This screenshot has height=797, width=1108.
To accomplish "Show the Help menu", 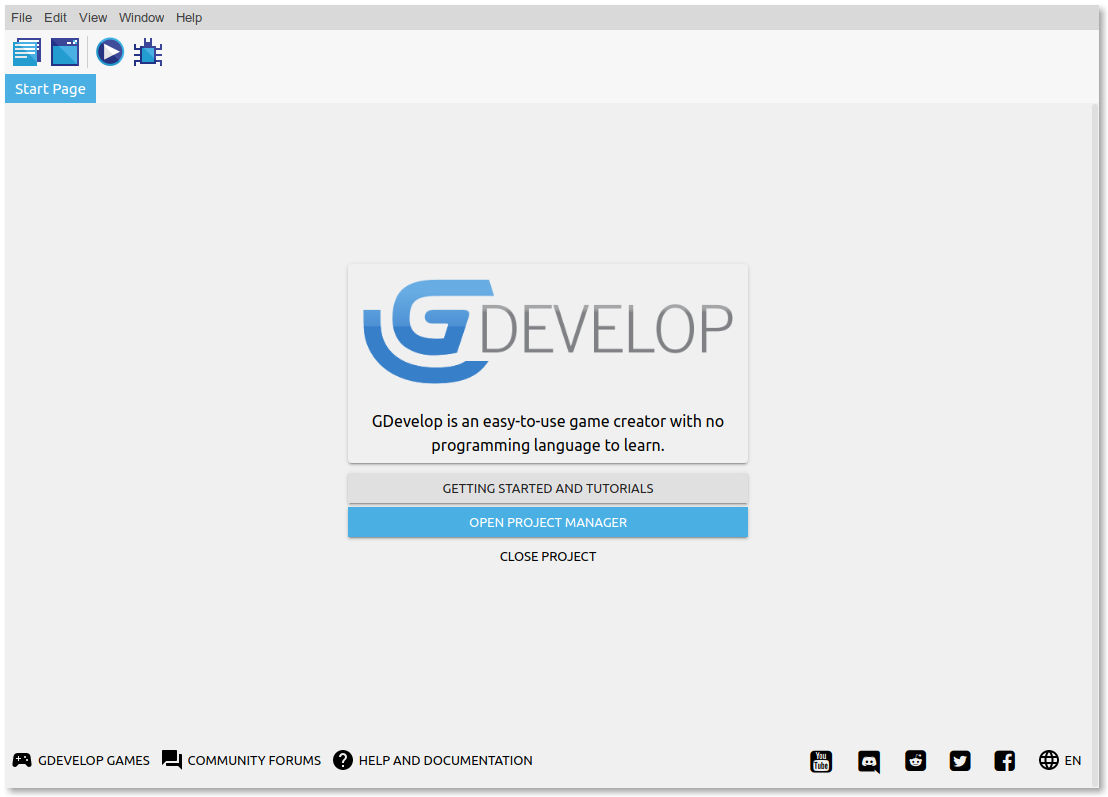I will pos(189,17).
